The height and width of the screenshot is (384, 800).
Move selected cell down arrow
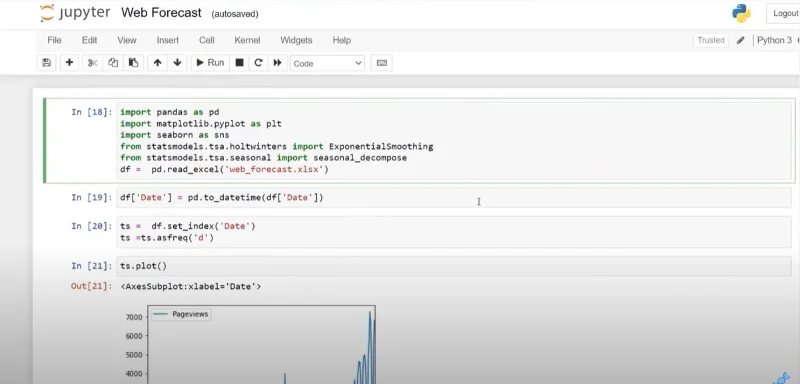click(177, 63)
